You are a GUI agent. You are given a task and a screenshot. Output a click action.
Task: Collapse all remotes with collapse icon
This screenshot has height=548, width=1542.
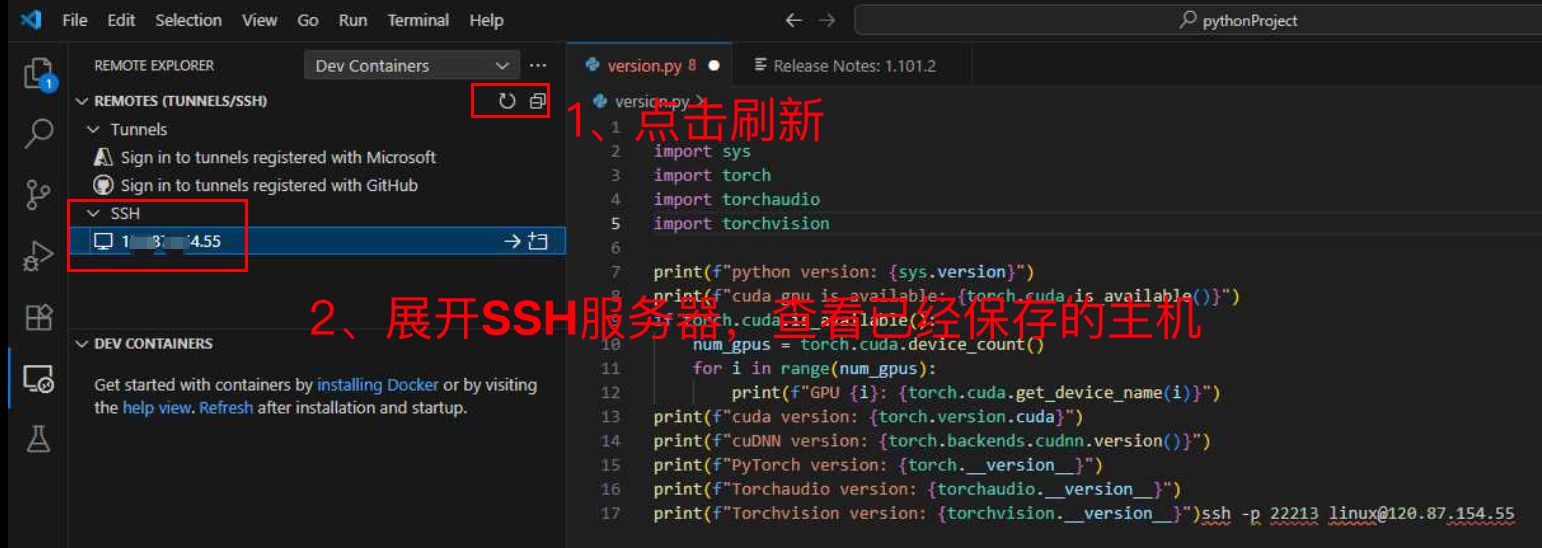(x=538, y=101)
